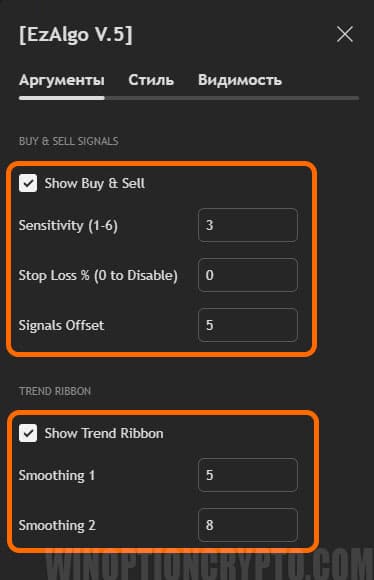Viewport: 374px width, 580px height.
Task: Click the Smoothing 2 label
Action: tap(57, 525)
